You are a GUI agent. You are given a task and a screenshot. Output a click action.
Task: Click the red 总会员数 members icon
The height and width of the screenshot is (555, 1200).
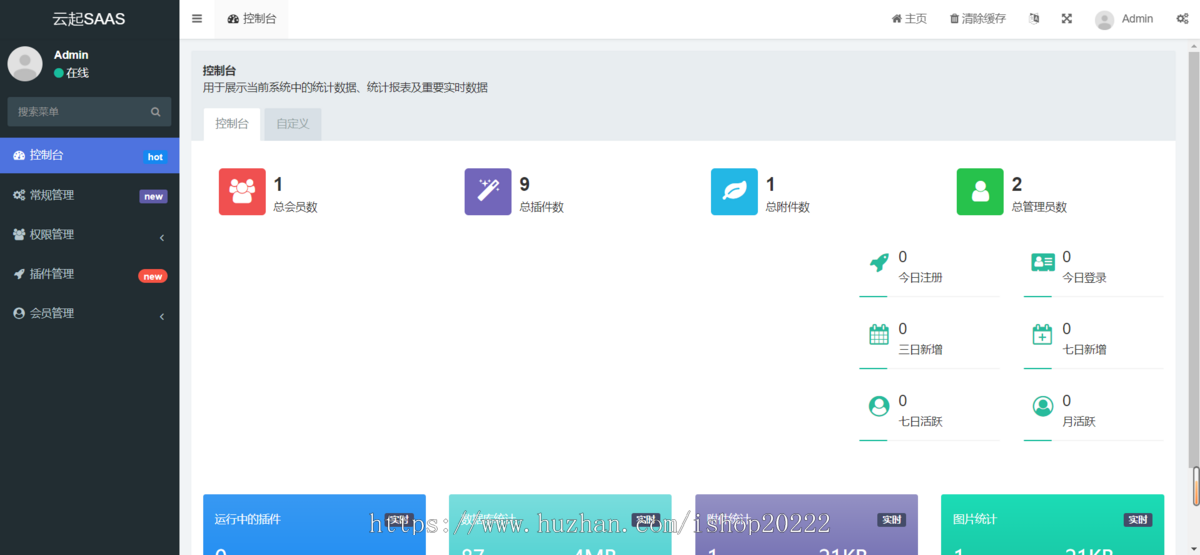[242, 192]
